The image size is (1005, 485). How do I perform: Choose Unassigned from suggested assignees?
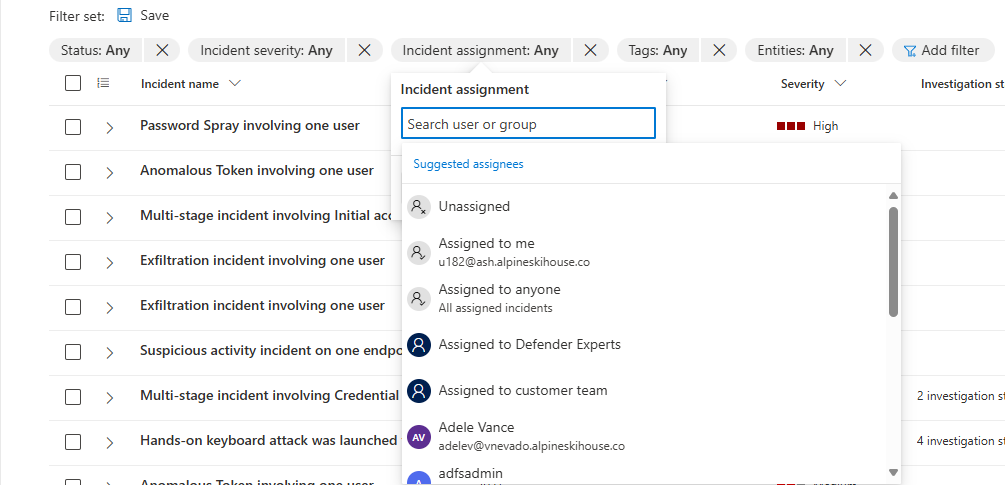tap(474, 207)
